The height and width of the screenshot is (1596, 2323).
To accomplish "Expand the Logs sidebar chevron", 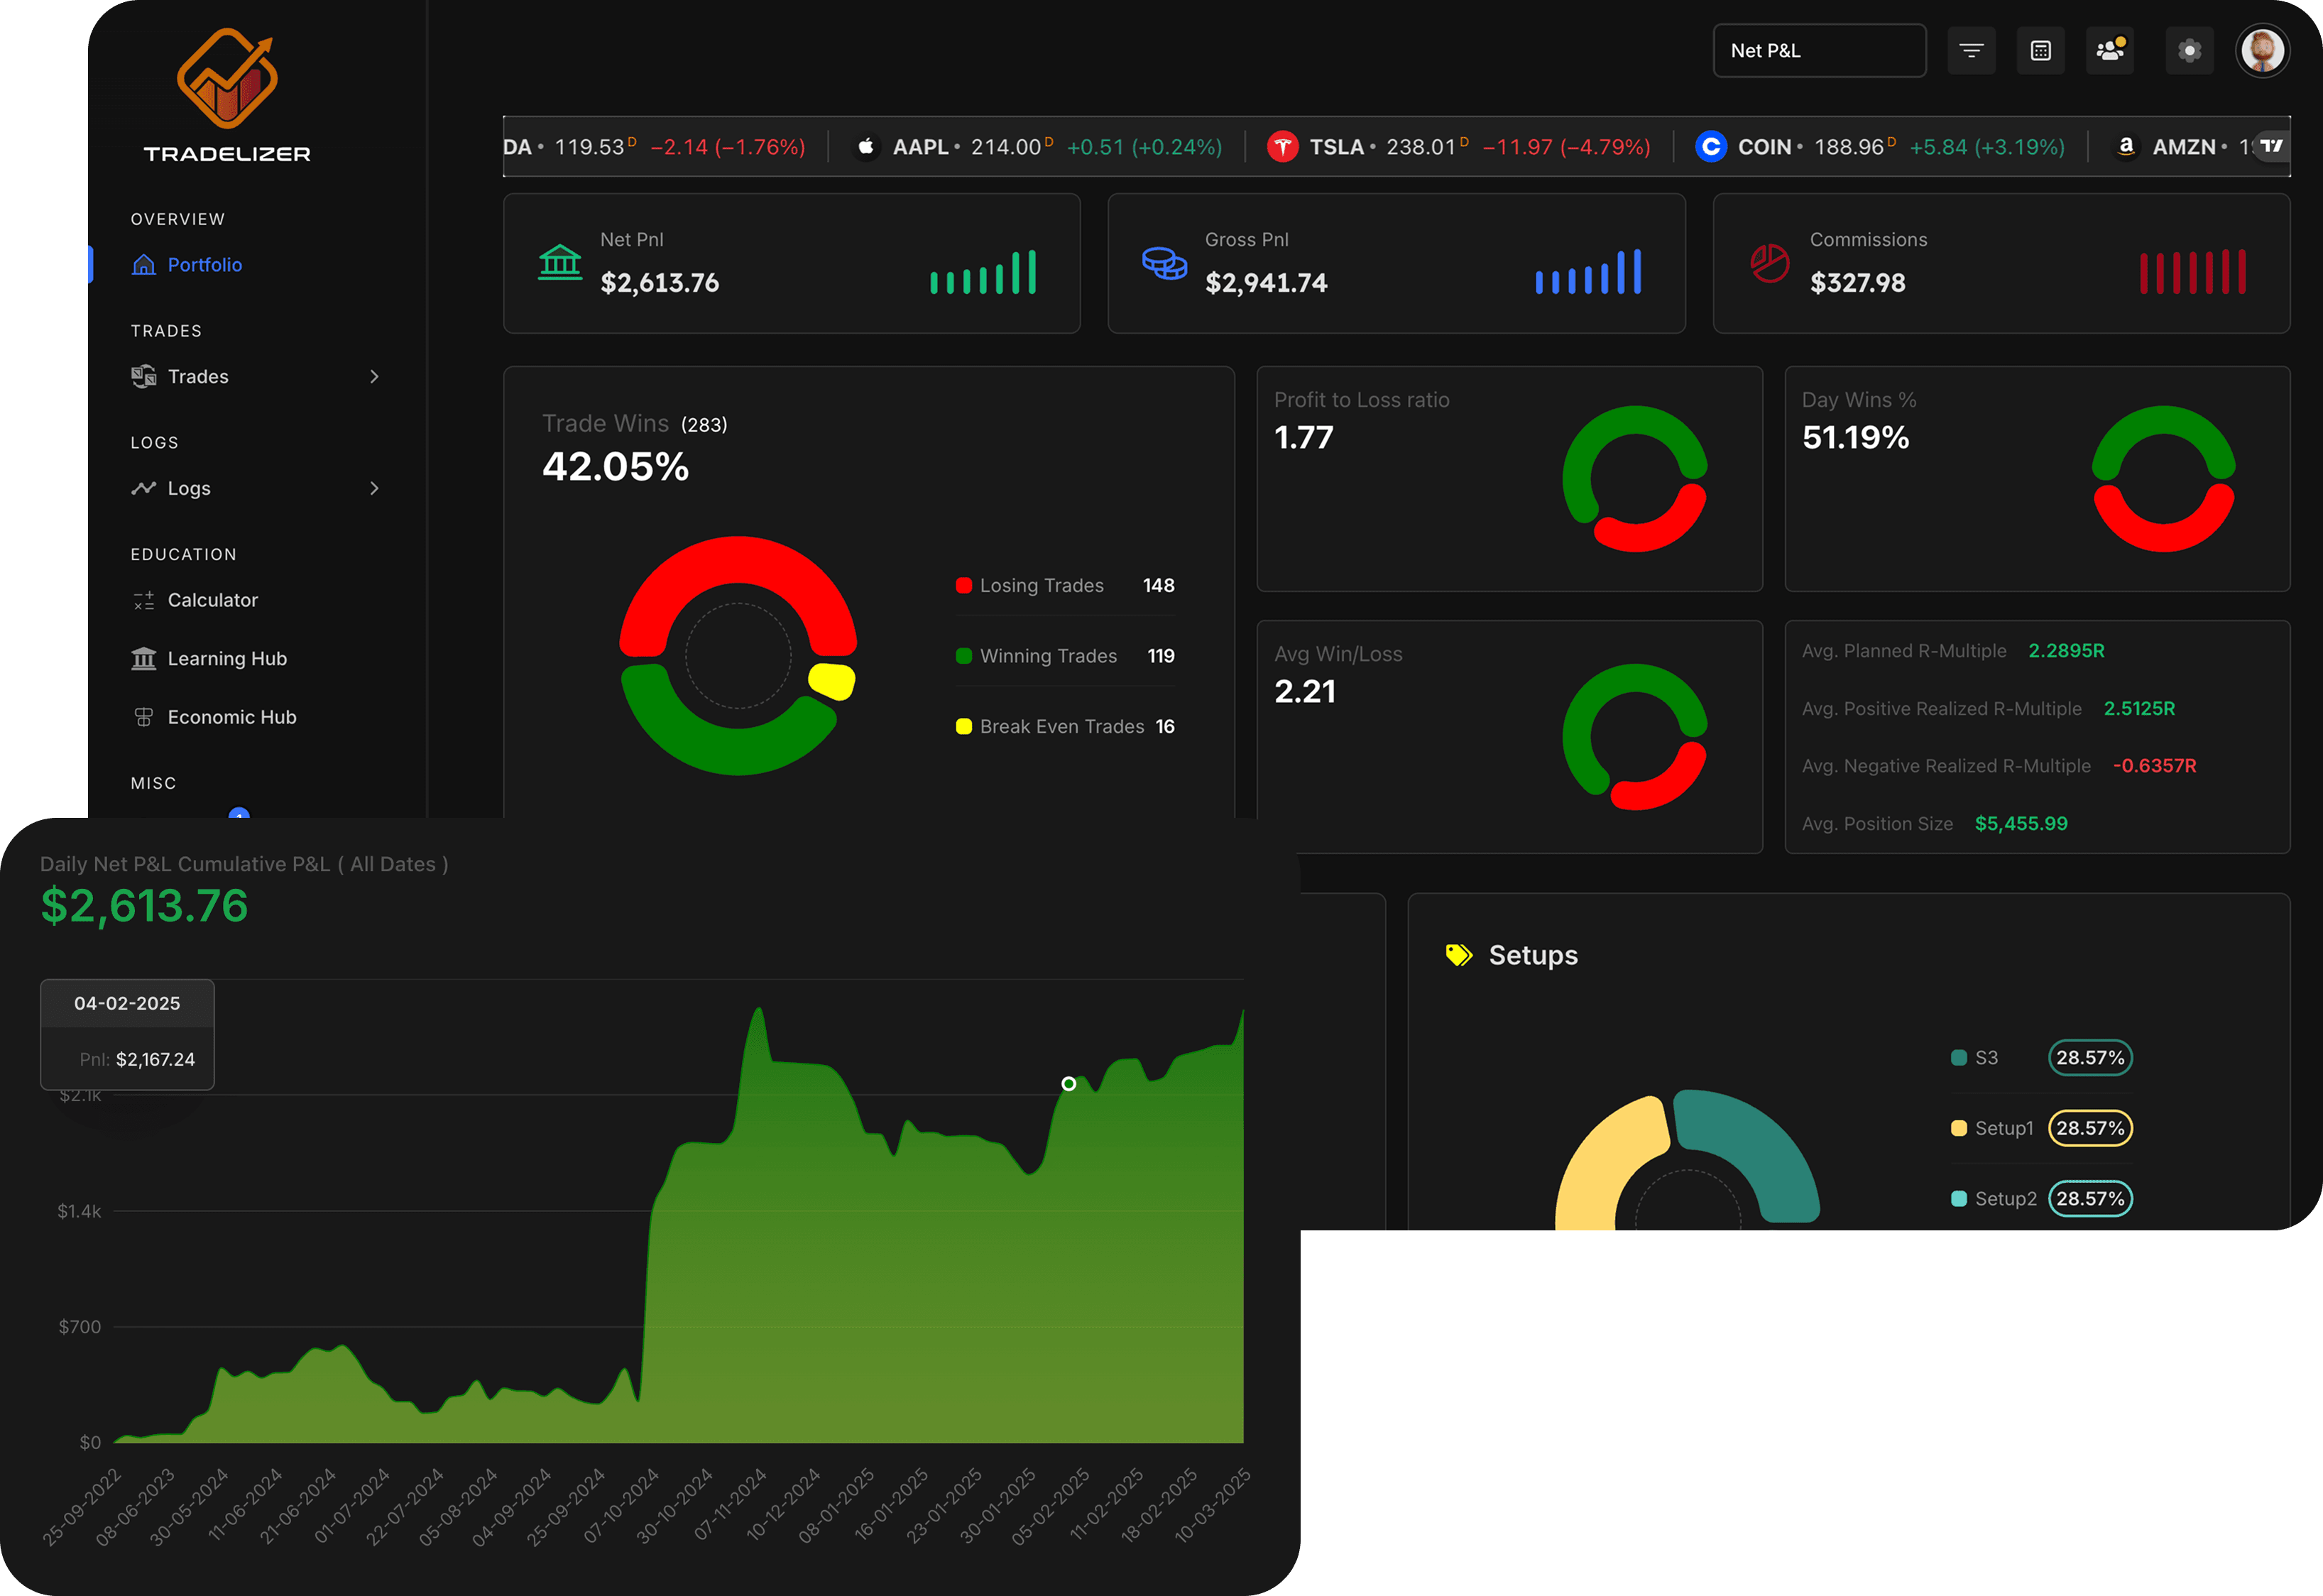I will click(x=374, y=489).
